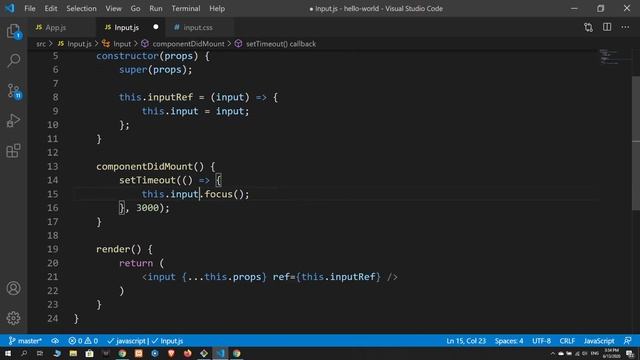Switch to the input.css tab
This screenshot has width=640, height=360.
click(x=198, y=27)
